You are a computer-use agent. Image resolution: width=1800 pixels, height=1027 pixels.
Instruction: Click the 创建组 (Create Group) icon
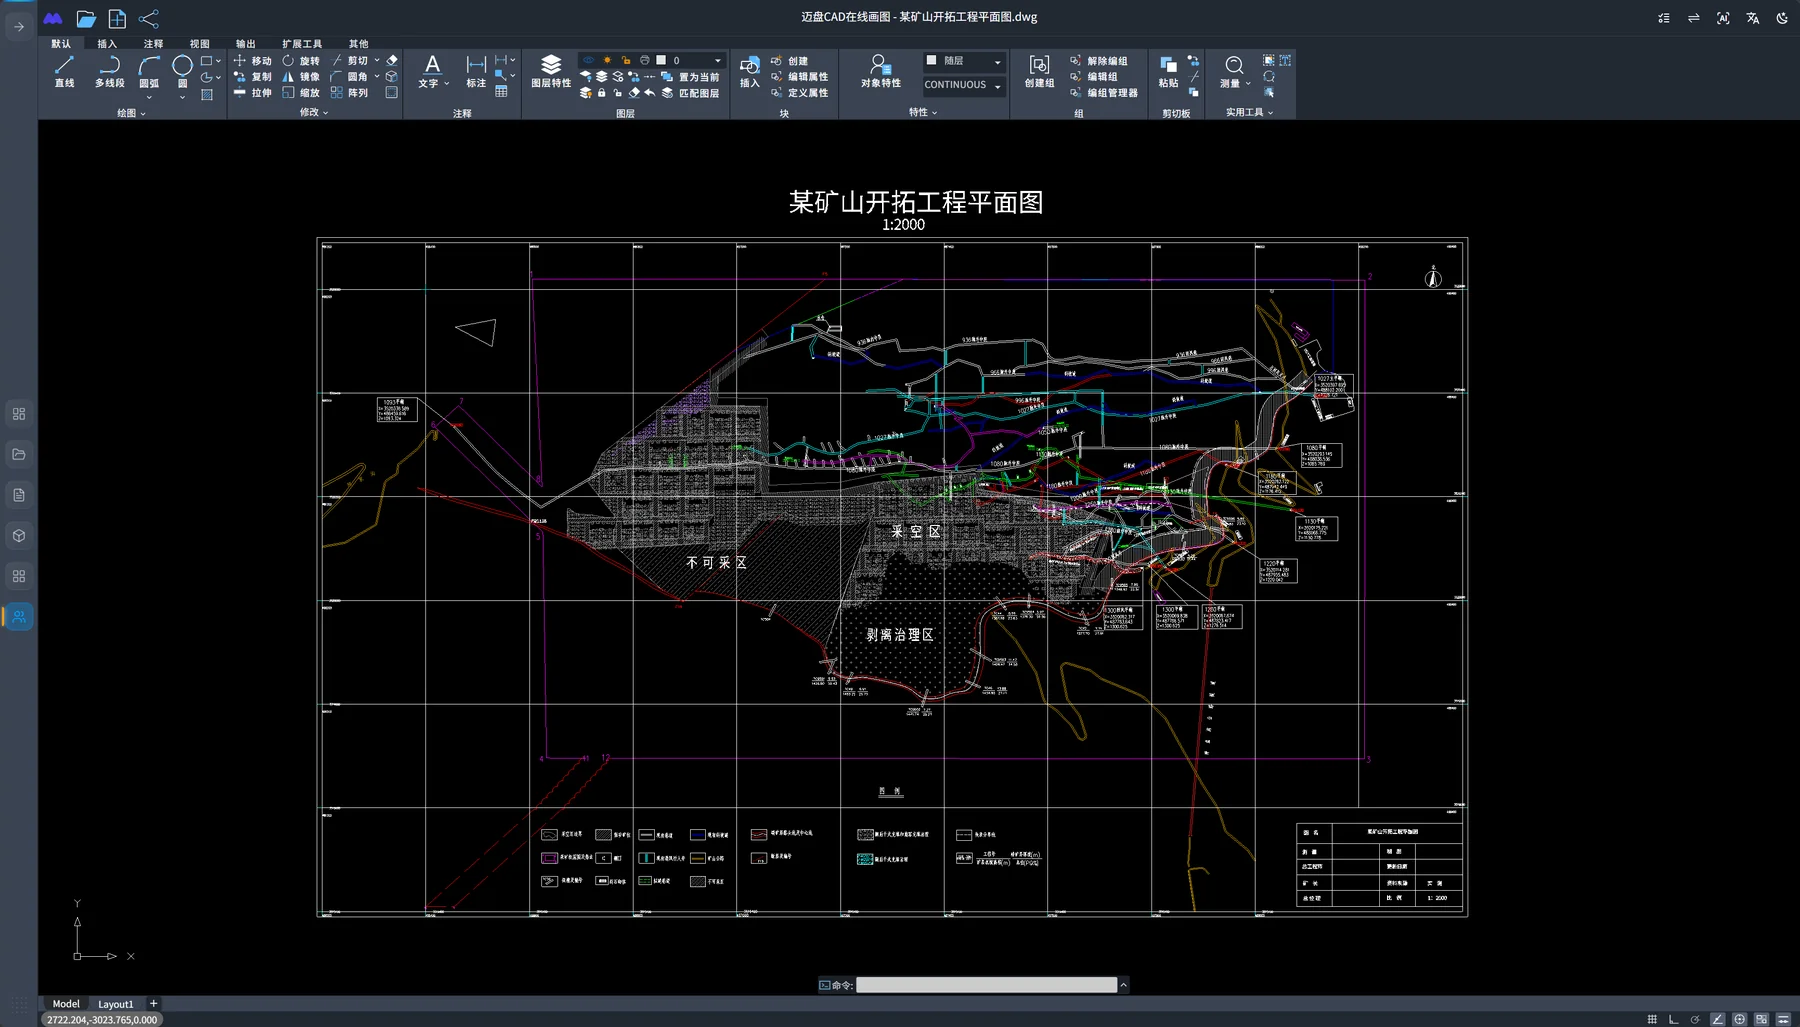[x=1039, y=72]
